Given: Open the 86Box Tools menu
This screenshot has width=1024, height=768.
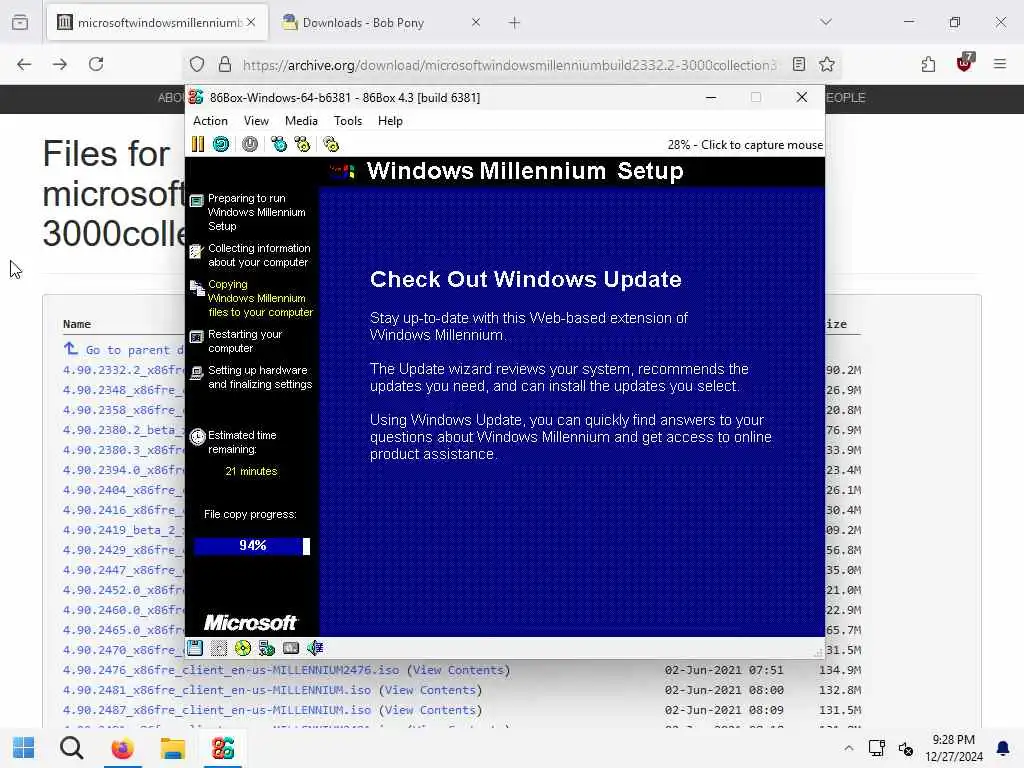Looking at the screenshot, I should point(347,121).
